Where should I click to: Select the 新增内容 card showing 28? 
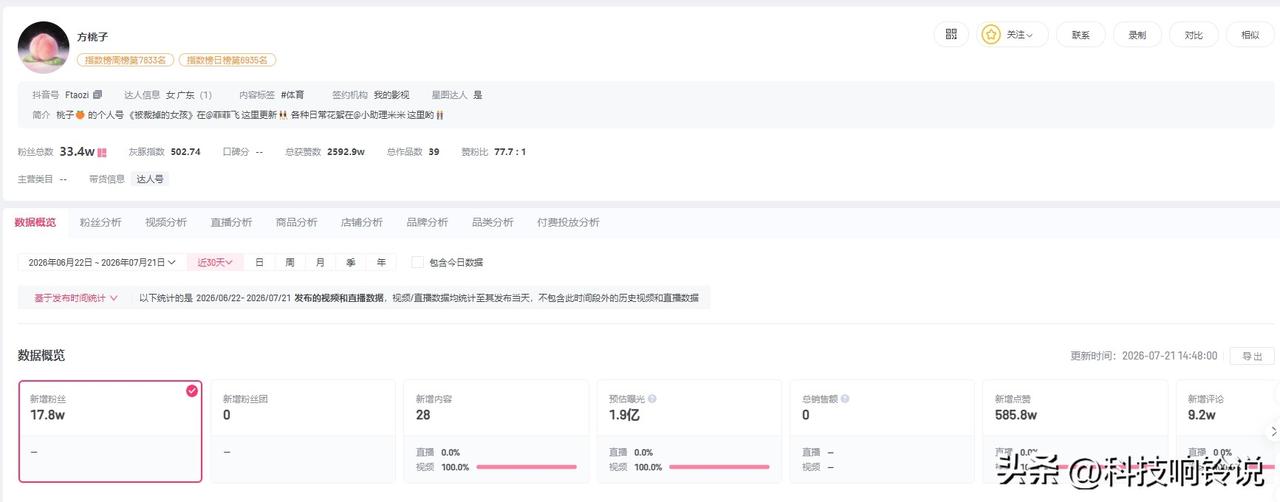[x=496, y=431]
